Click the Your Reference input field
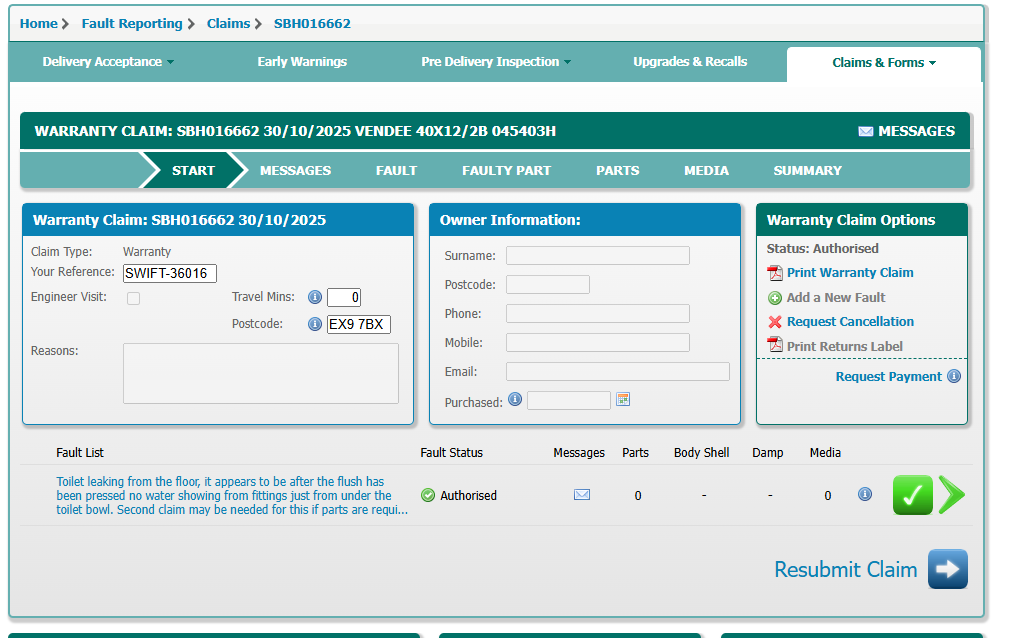This screenshot has height=638, width=1011. 169,274
